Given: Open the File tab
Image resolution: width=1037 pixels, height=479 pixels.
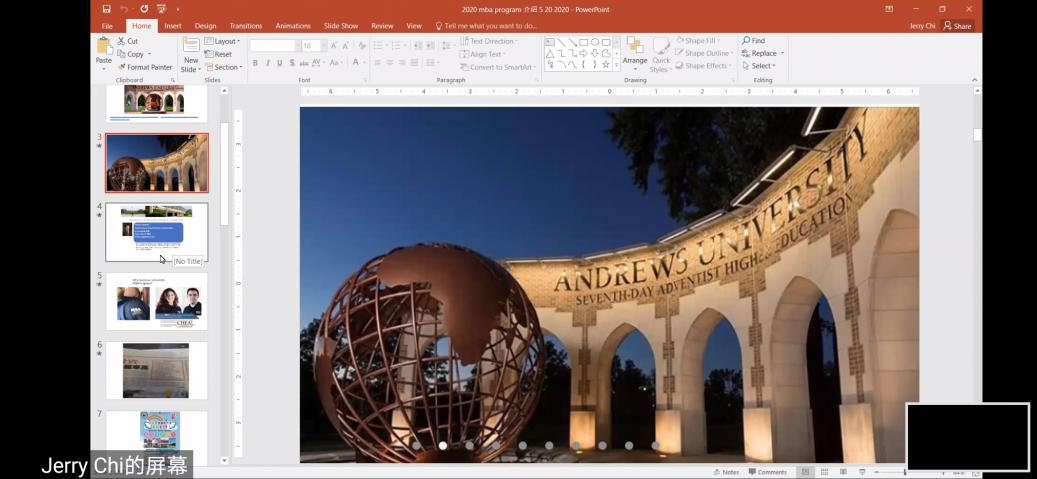Looking at the screenshot, I should click(x=107, y=26).
